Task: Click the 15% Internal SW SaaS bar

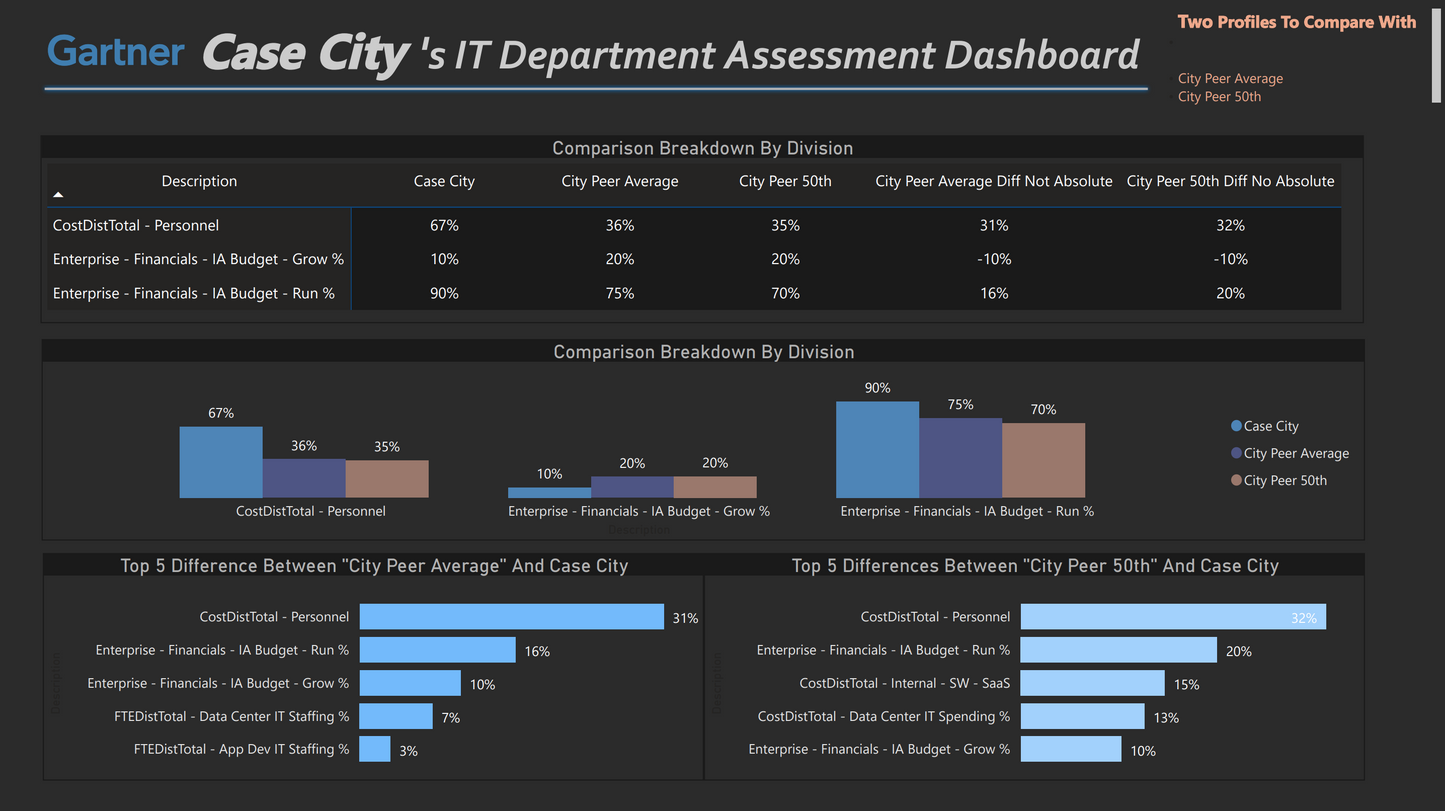Action: tap(1092, 683)
